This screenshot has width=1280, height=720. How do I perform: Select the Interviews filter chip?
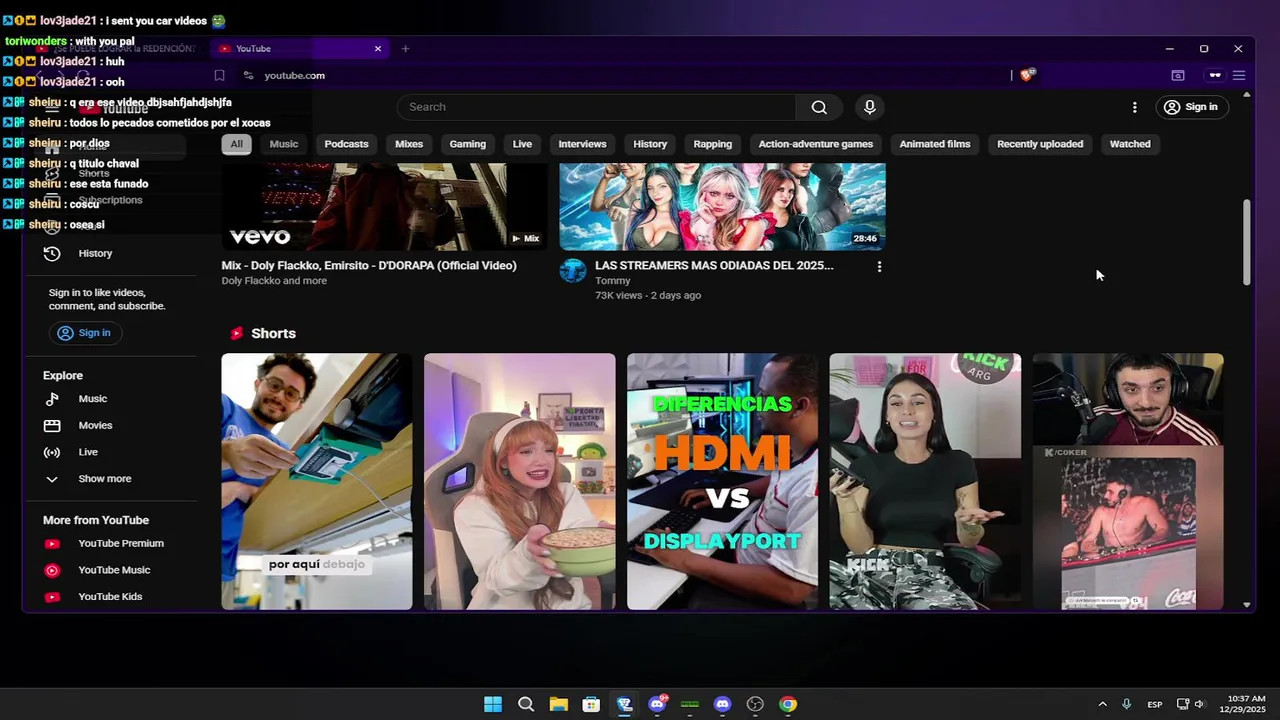582,144
